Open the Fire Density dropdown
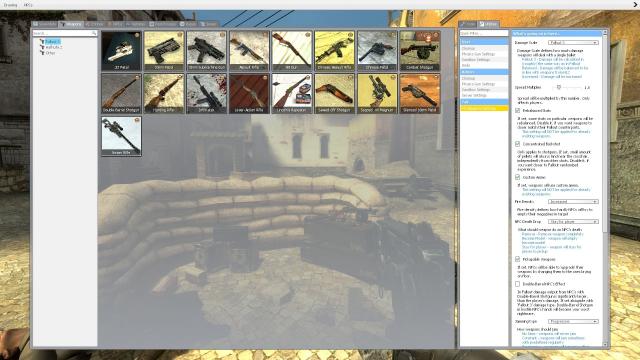The width and height of the screenshot is (640, 360). (573, 202)
